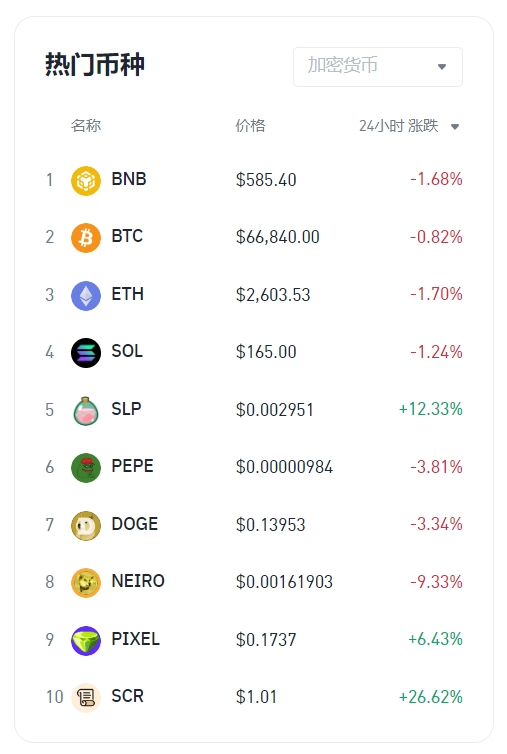507x754 pixels.
Task: Click the SCR +26.62% change value
Action: [431, 697]
